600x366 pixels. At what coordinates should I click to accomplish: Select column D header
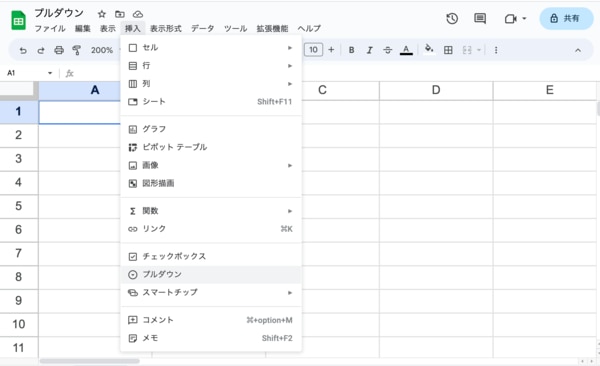(x=436, y=90)
